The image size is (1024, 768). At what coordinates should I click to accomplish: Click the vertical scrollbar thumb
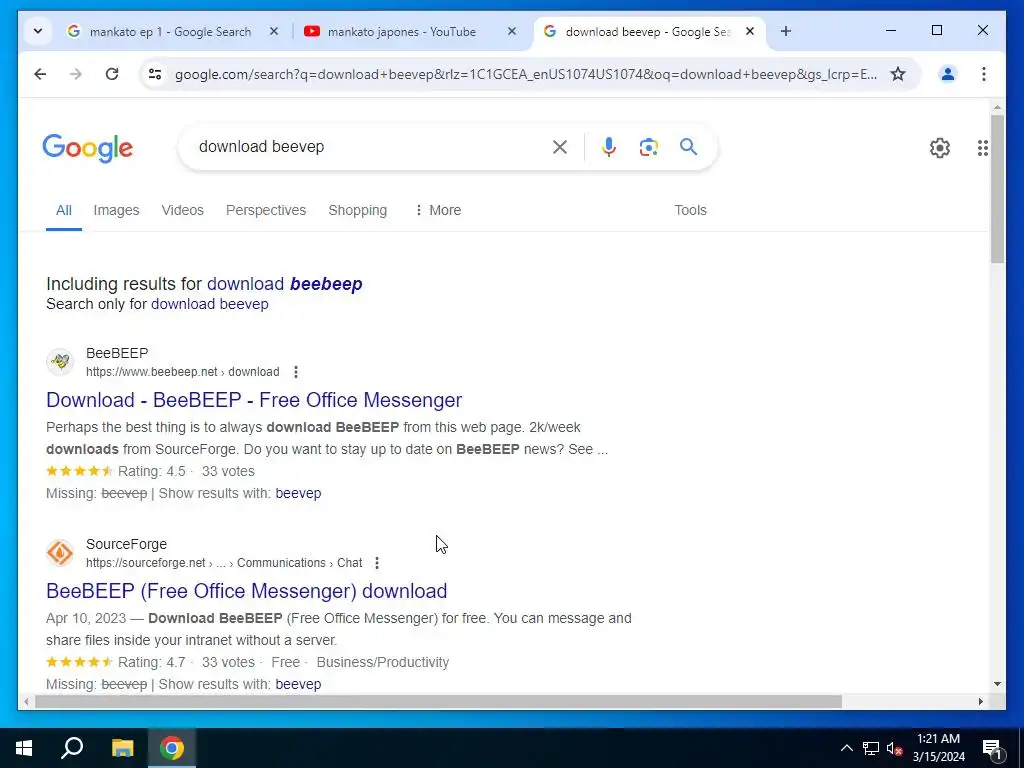point(997,189)
